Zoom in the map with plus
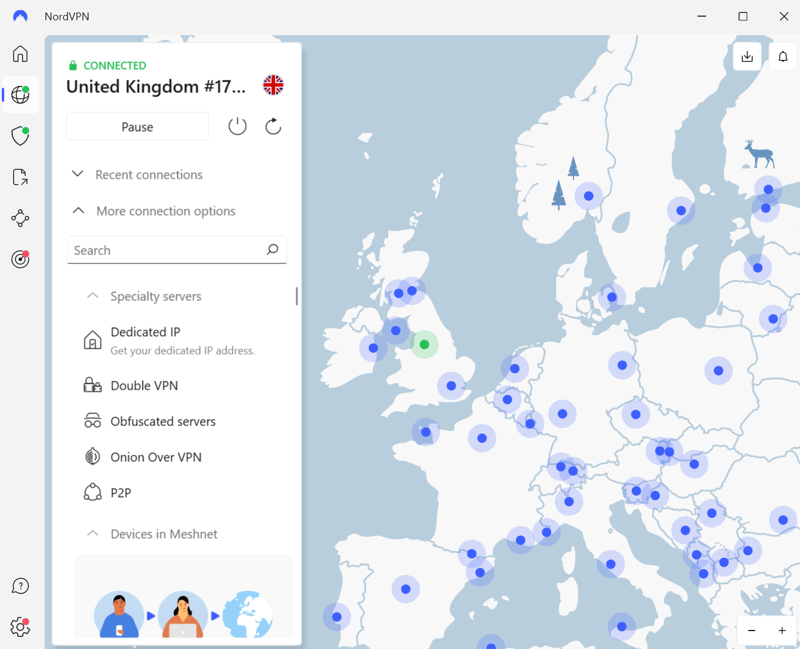This screenshot has height=649, width=800. pos(782,631)
